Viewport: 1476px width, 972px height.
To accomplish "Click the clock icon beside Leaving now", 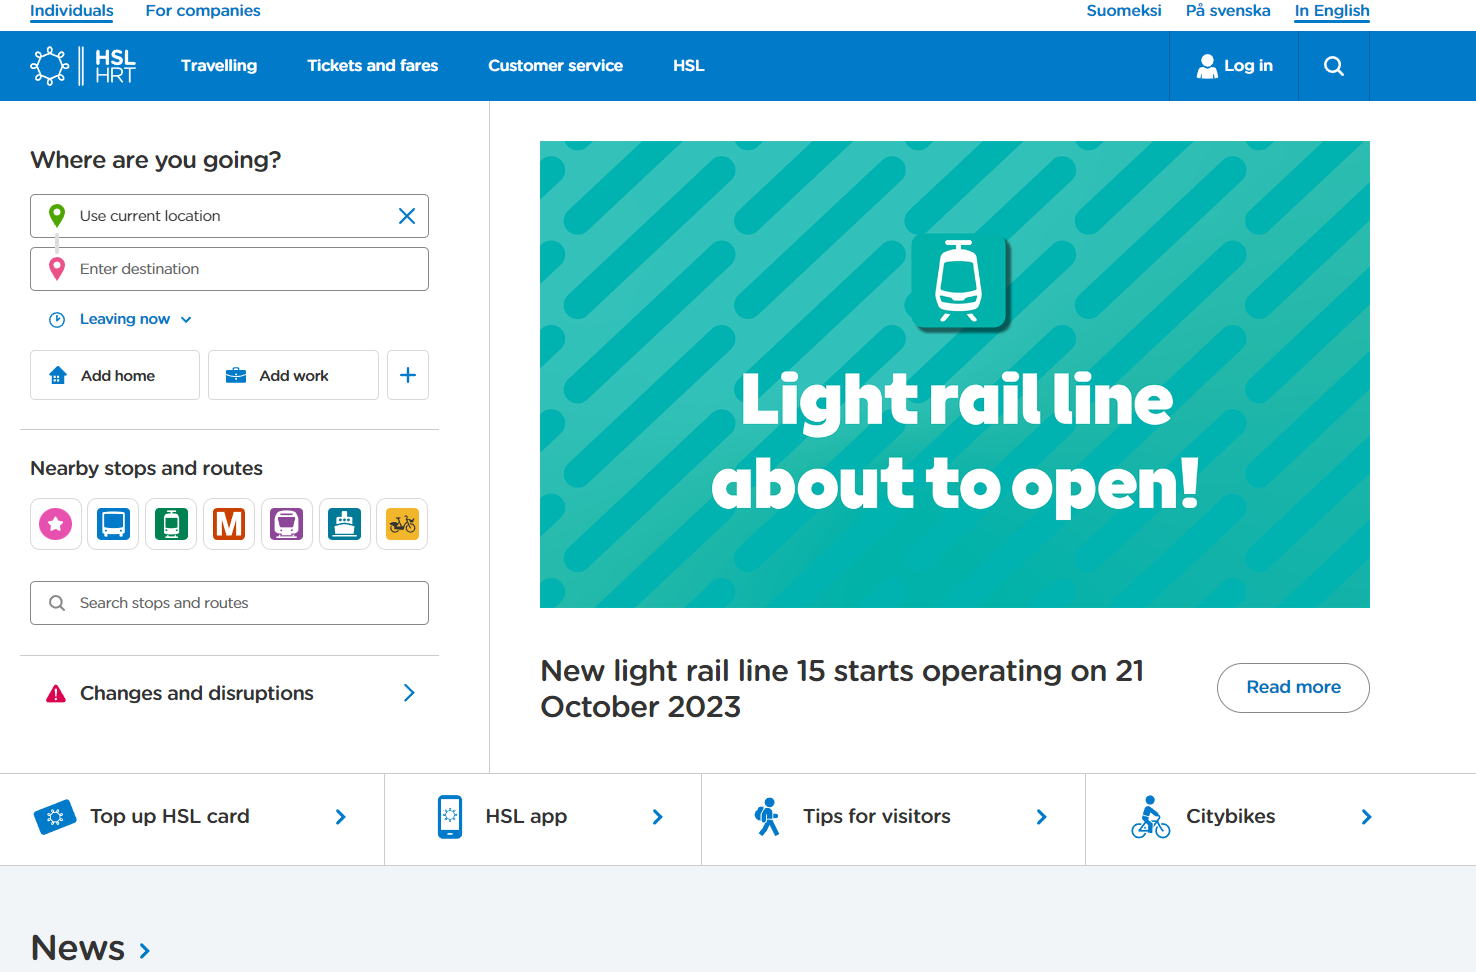I will 57,320.
